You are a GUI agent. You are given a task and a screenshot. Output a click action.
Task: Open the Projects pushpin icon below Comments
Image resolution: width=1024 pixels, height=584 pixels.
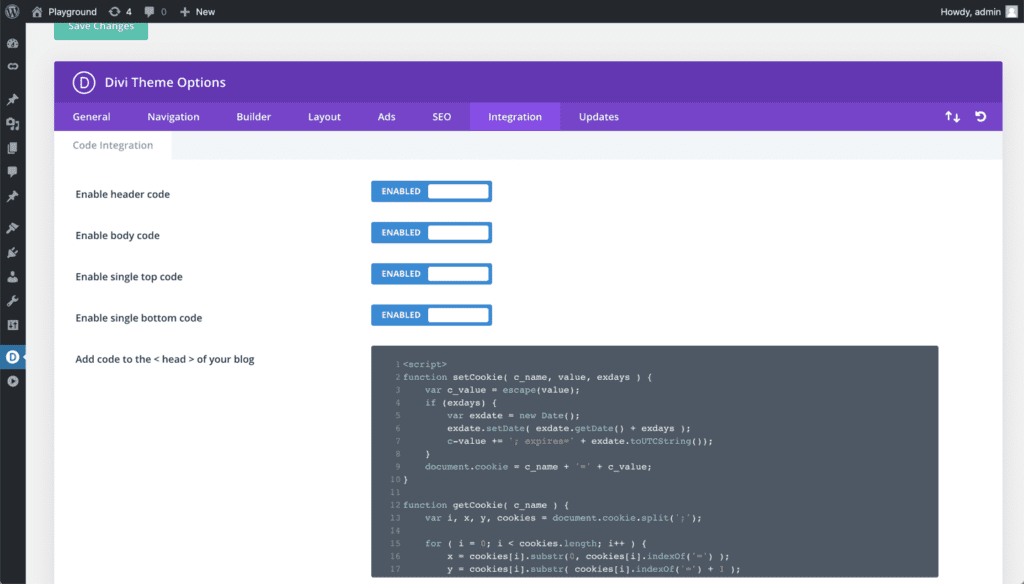[x=12, y=196]
